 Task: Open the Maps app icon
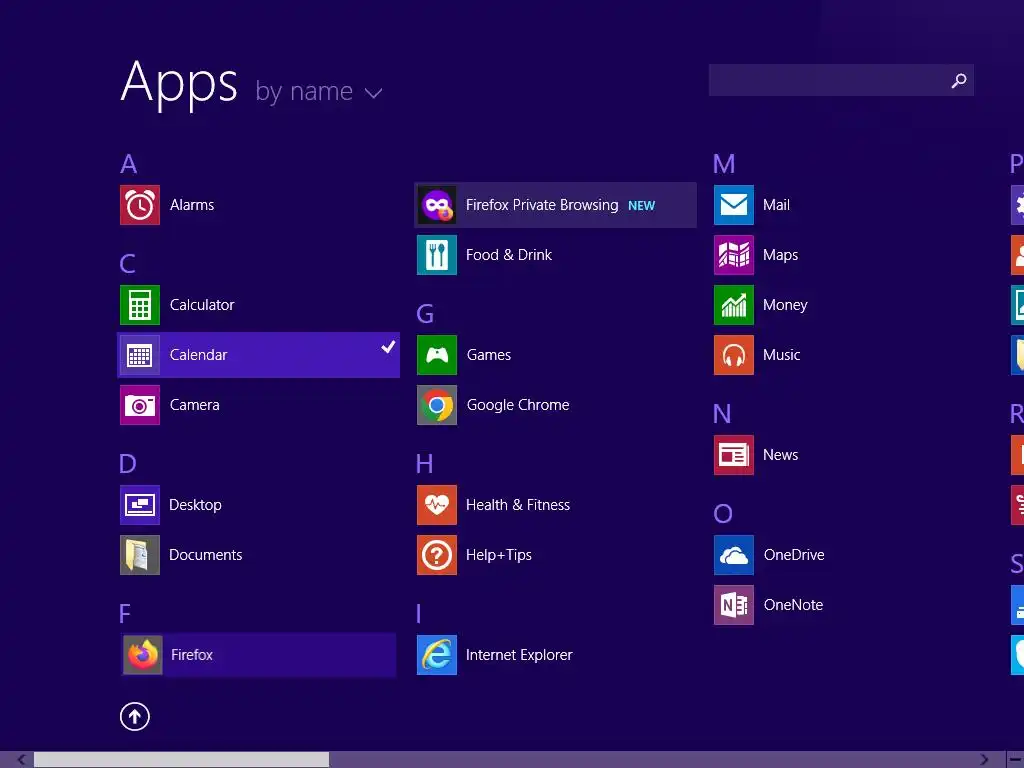734,255
